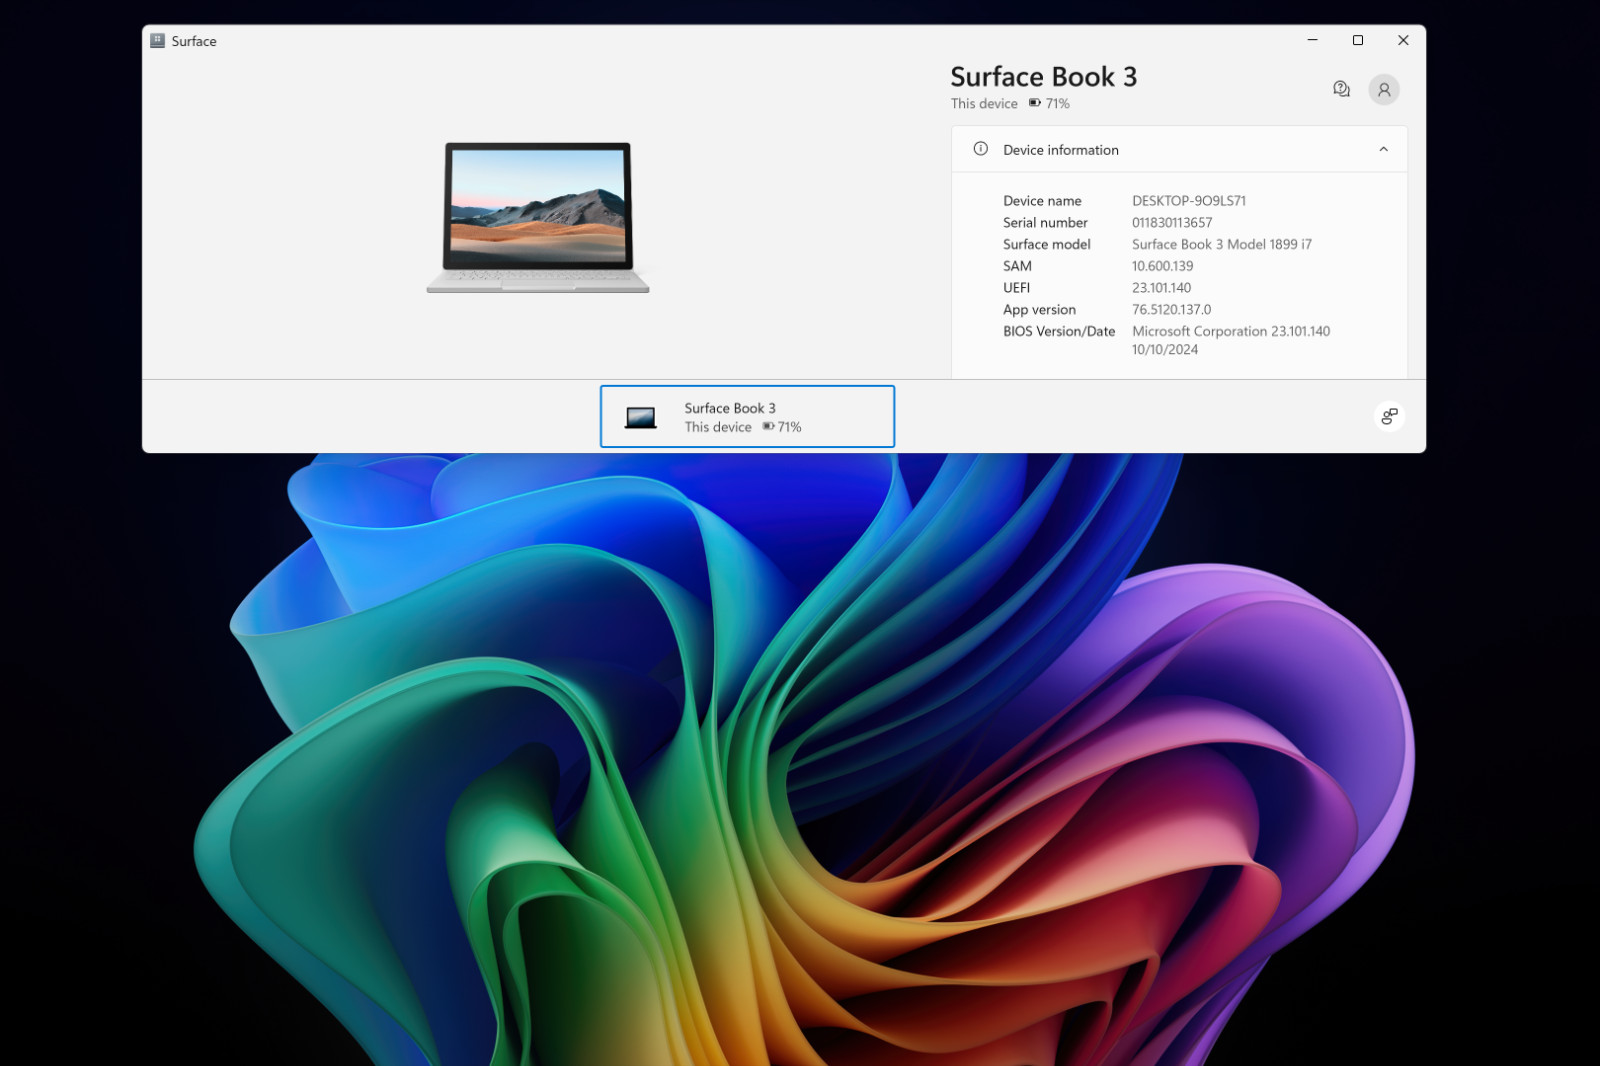The image size is (1600, 1066).
Task: Click the Surface model label
Action: (x=1047, y=244)
